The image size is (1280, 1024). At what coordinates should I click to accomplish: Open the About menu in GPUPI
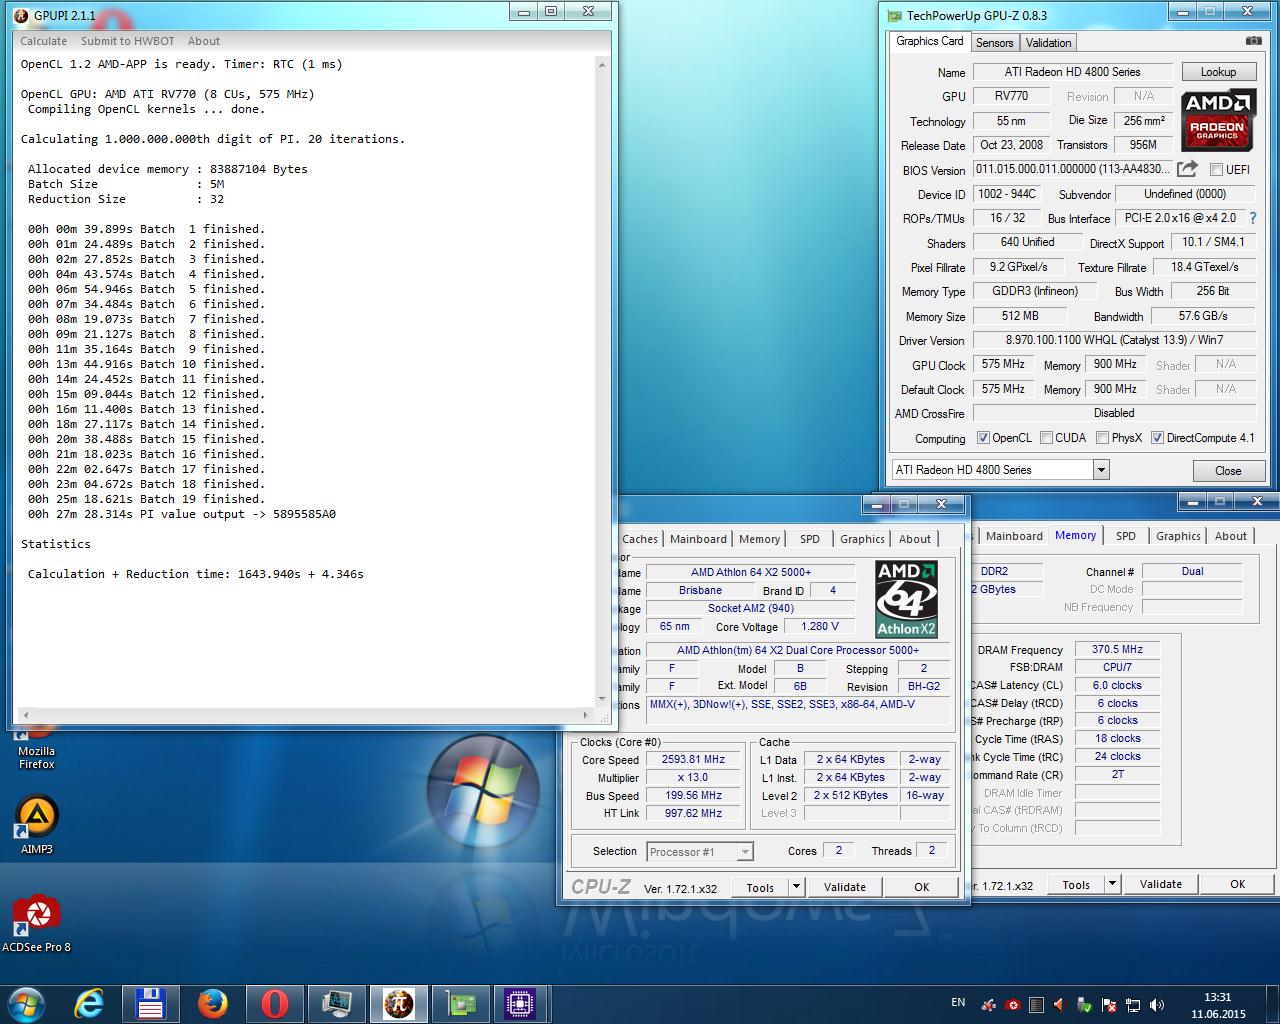(x=204, y=41)
